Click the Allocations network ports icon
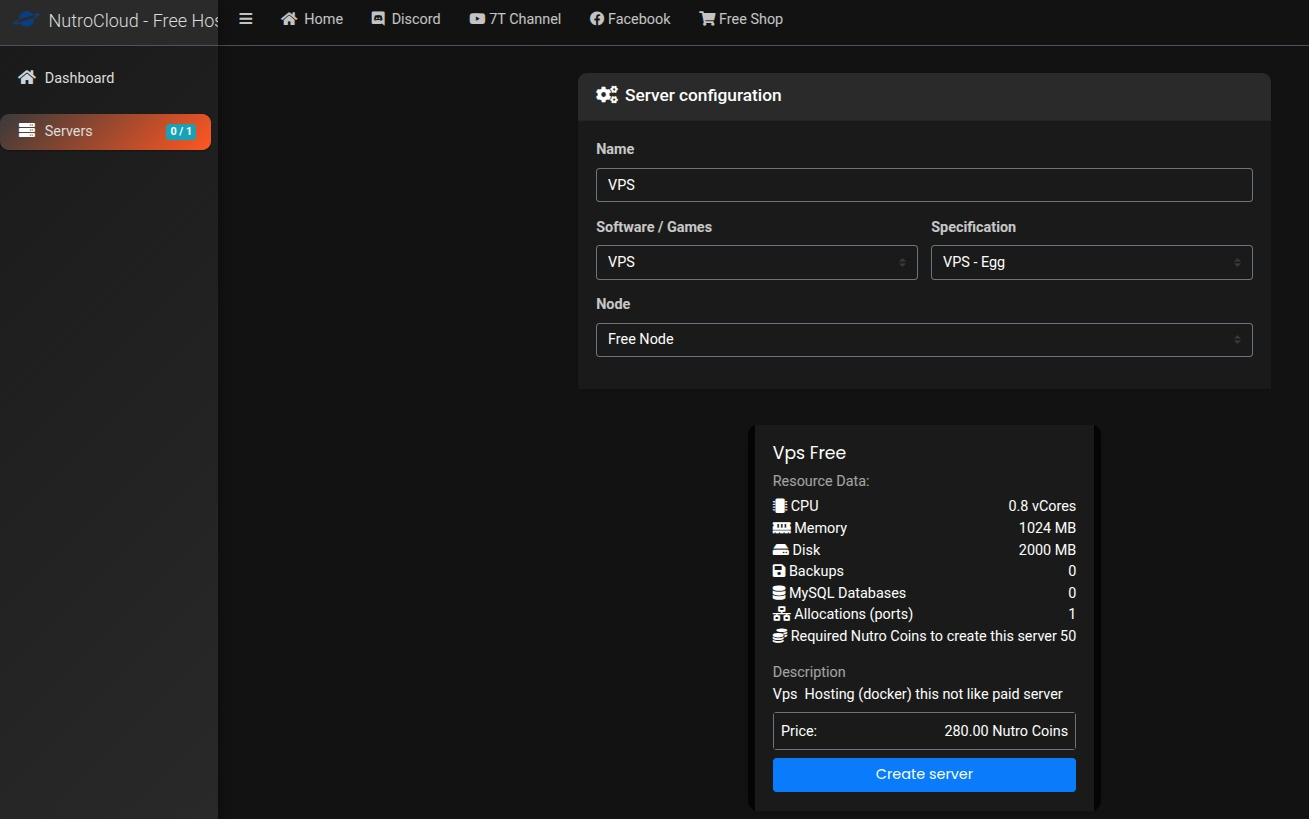 [x=782, y=614]
